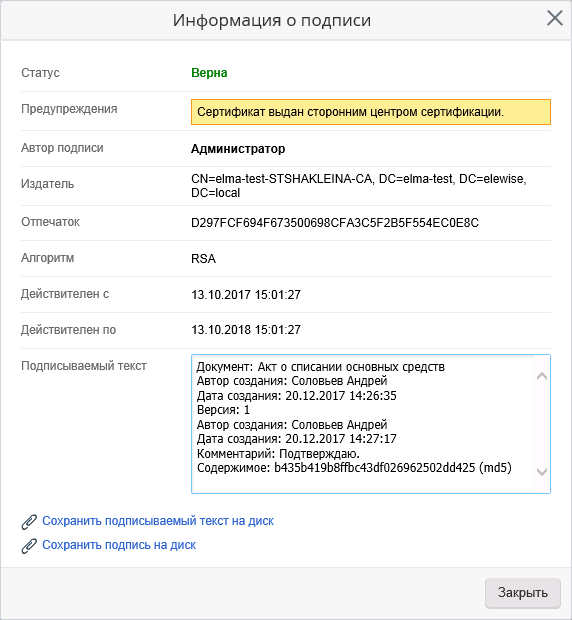572x620 pixels.
Task: Click the paperclip icon beside save signed text
Action: coord(29,522)
